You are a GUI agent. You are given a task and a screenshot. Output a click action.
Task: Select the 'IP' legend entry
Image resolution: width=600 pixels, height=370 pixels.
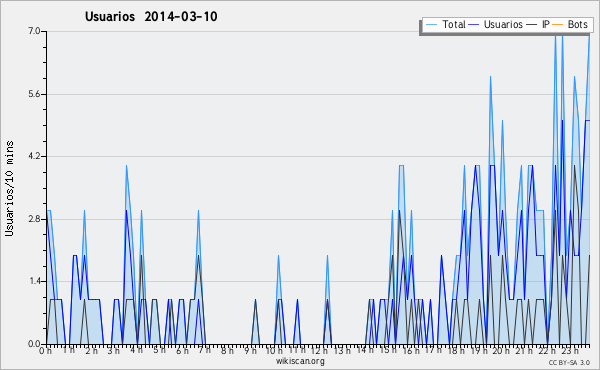[x=546, y=24]
